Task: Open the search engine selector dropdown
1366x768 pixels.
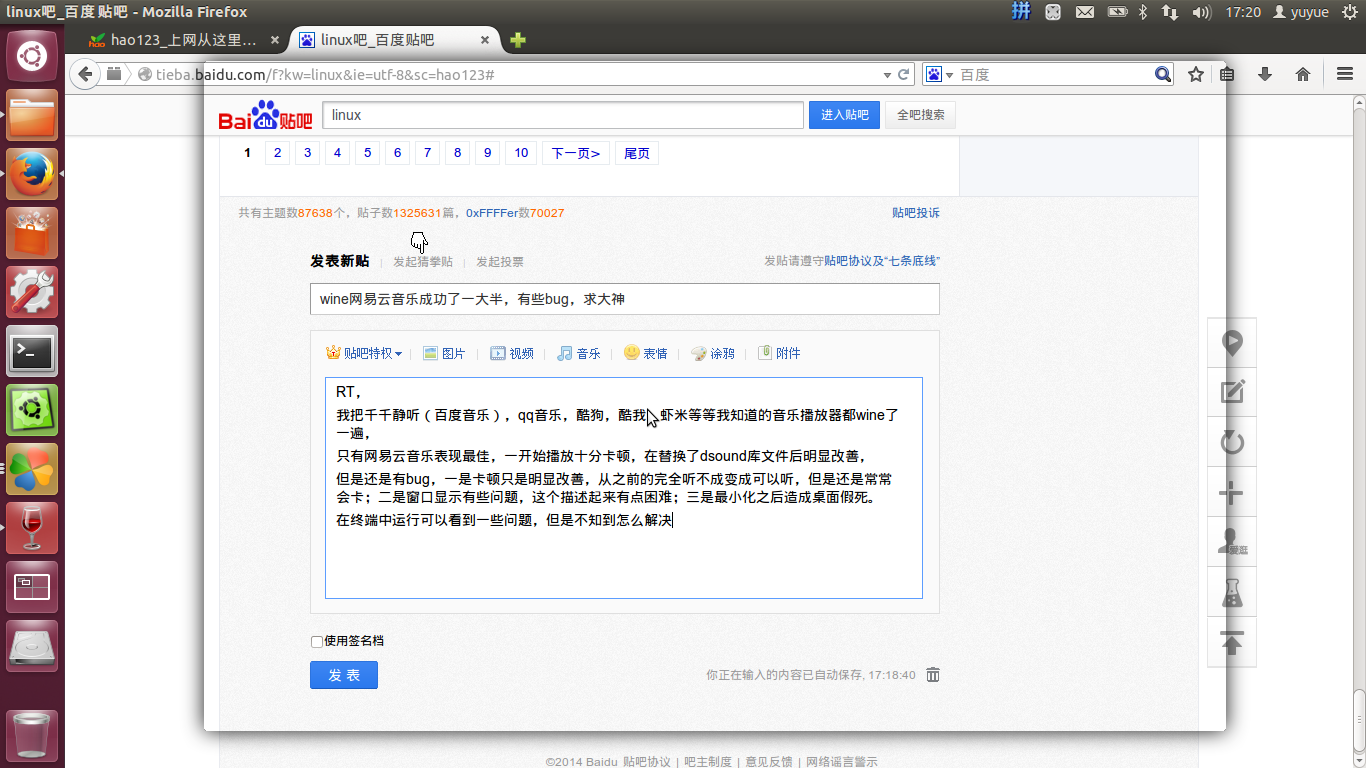Action: [x=939, y=74]
